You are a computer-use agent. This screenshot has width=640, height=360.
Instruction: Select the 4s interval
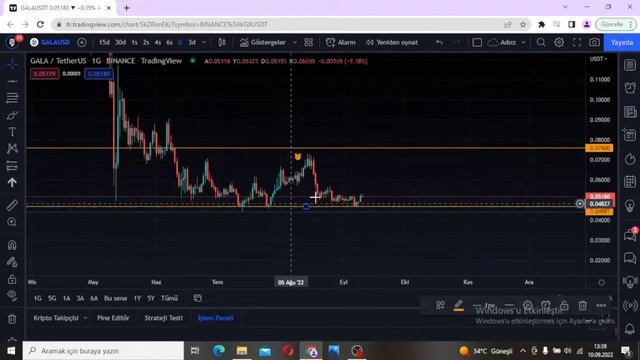tap(158, 42)
